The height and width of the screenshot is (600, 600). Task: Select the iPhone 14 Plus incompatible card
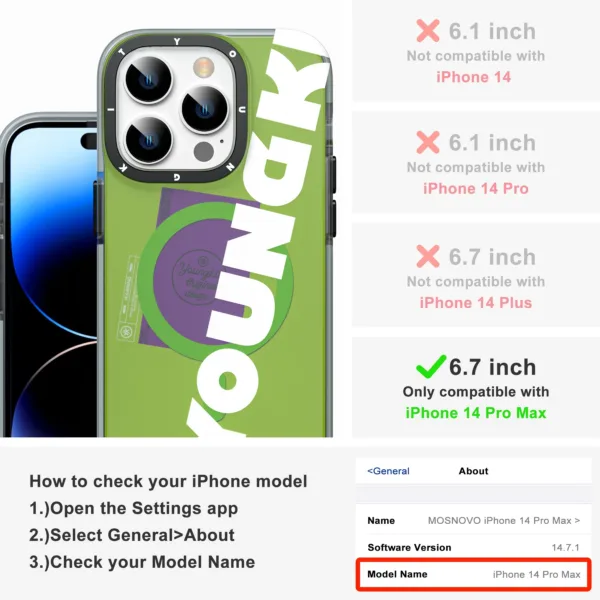tap(476, 274)
